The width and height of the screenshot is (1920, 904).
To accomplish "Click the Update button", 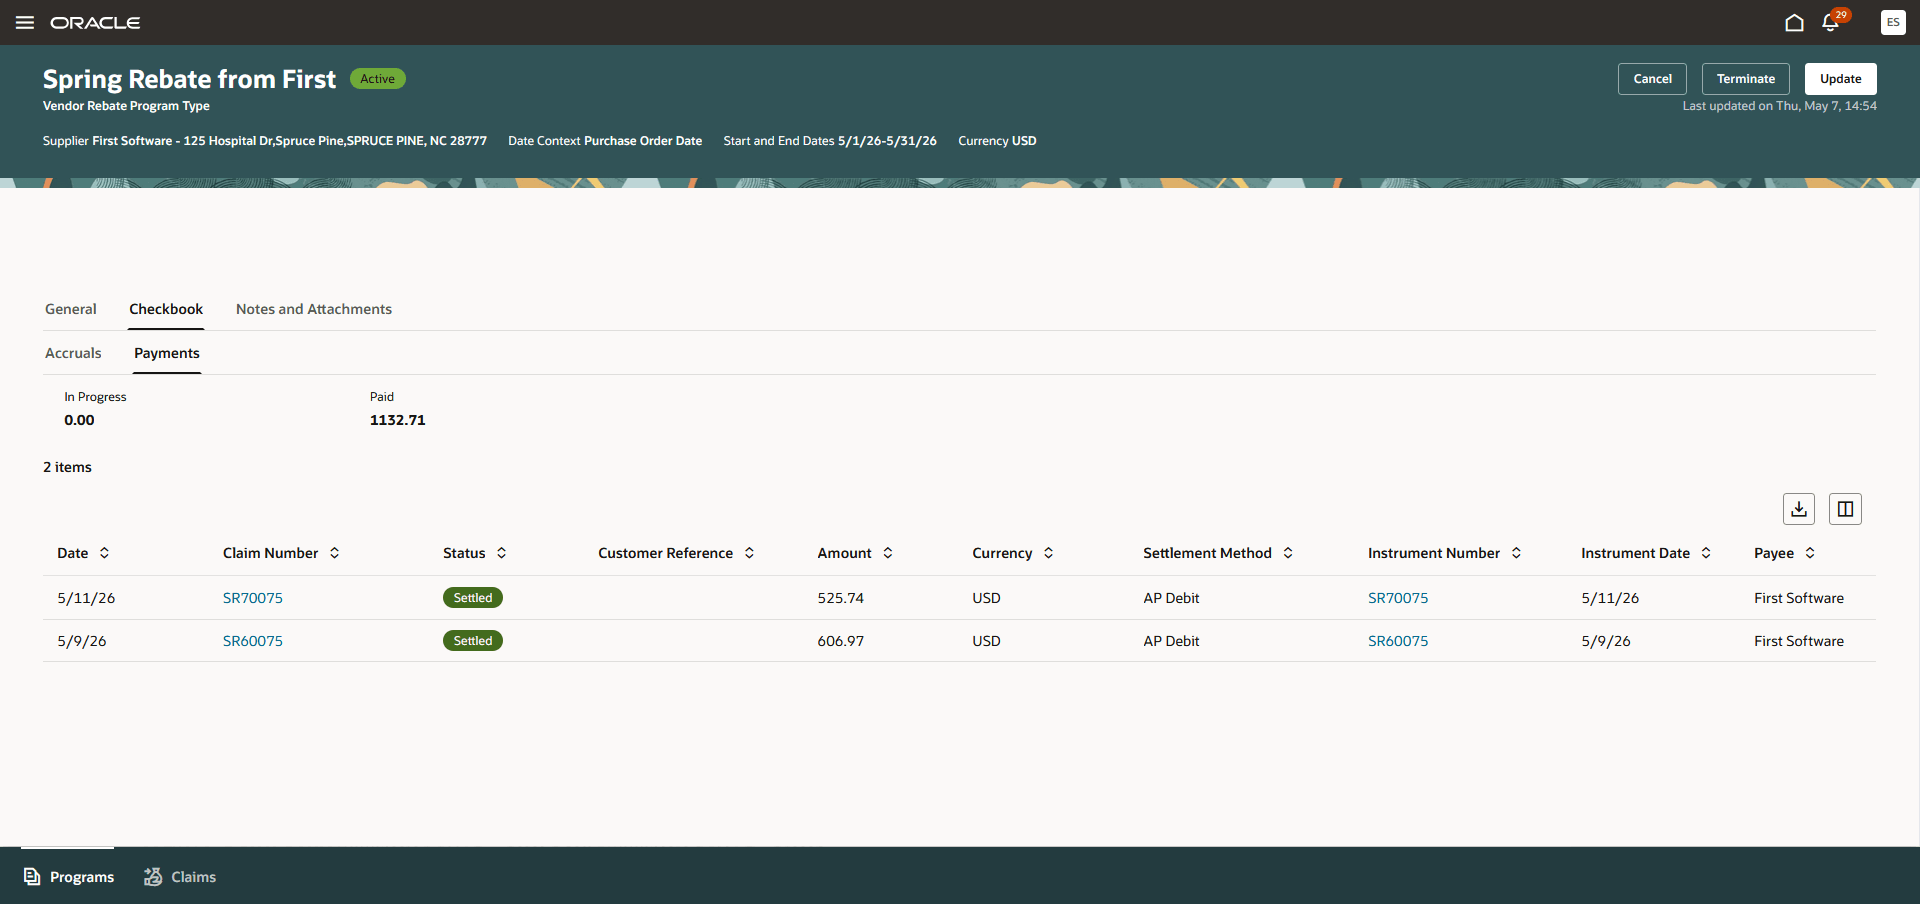I will pos(1840,79).
